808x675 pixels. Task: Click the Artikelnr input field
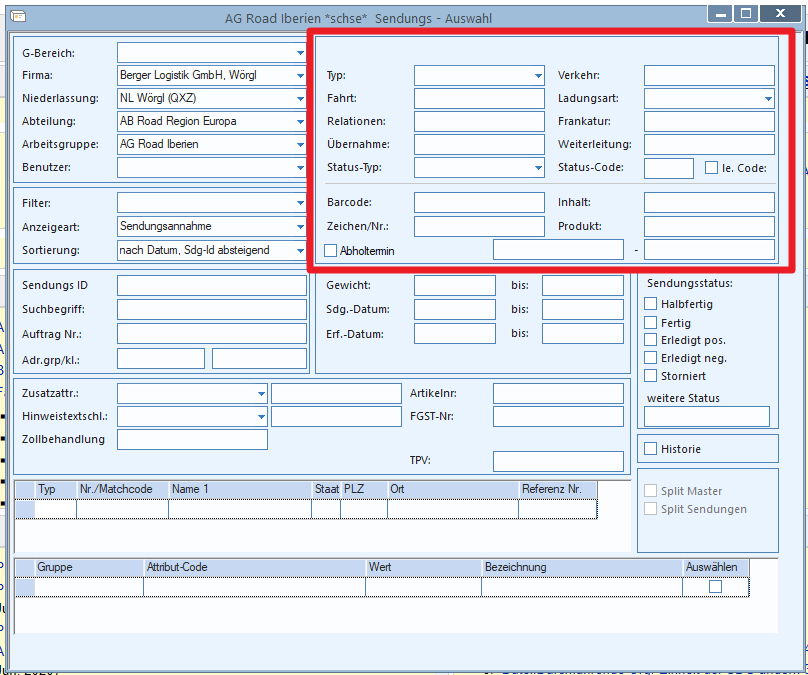tap(558, 394)
